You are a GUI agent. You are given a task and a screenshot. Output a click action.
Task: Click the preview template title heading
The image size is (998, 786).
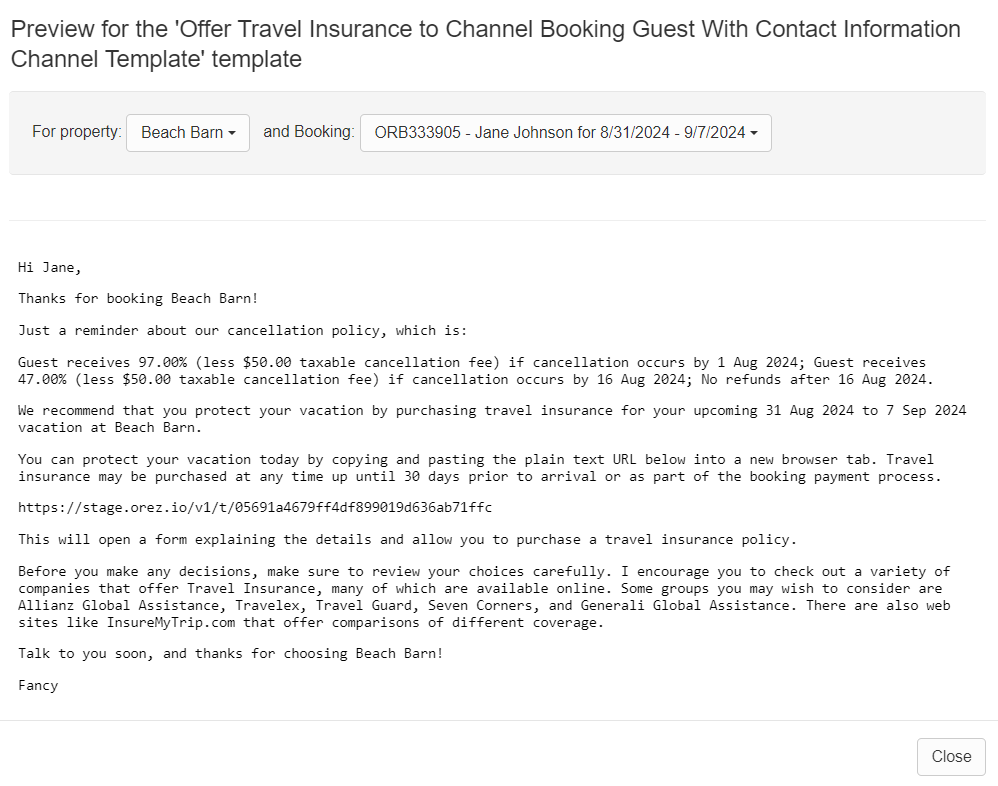coord(486,44)
